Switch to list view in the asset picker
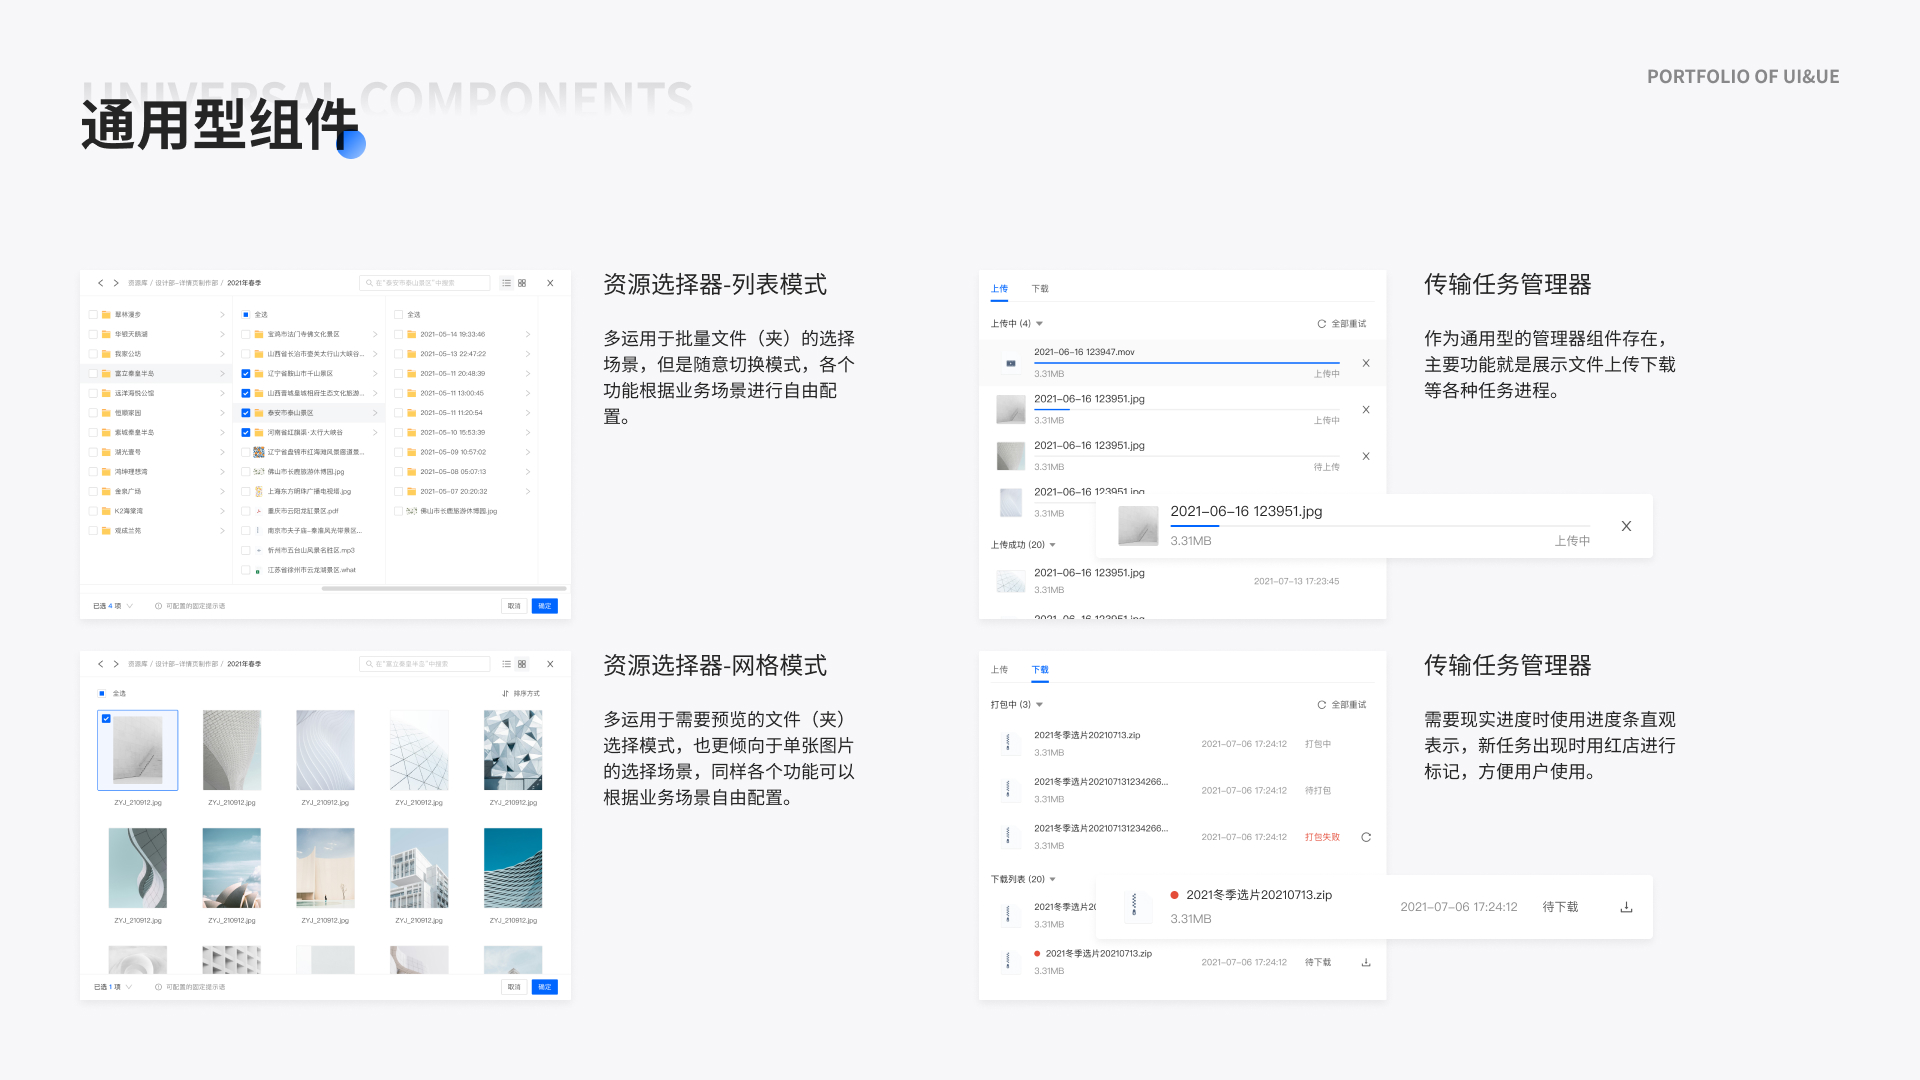 (x=506, y=283)
